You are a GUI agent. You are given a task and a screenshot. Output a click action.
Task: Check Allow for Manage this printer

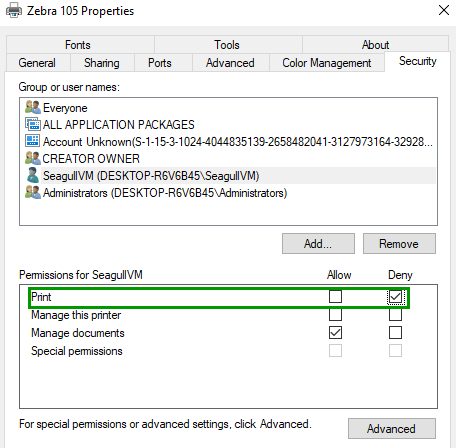coord(335,314)
